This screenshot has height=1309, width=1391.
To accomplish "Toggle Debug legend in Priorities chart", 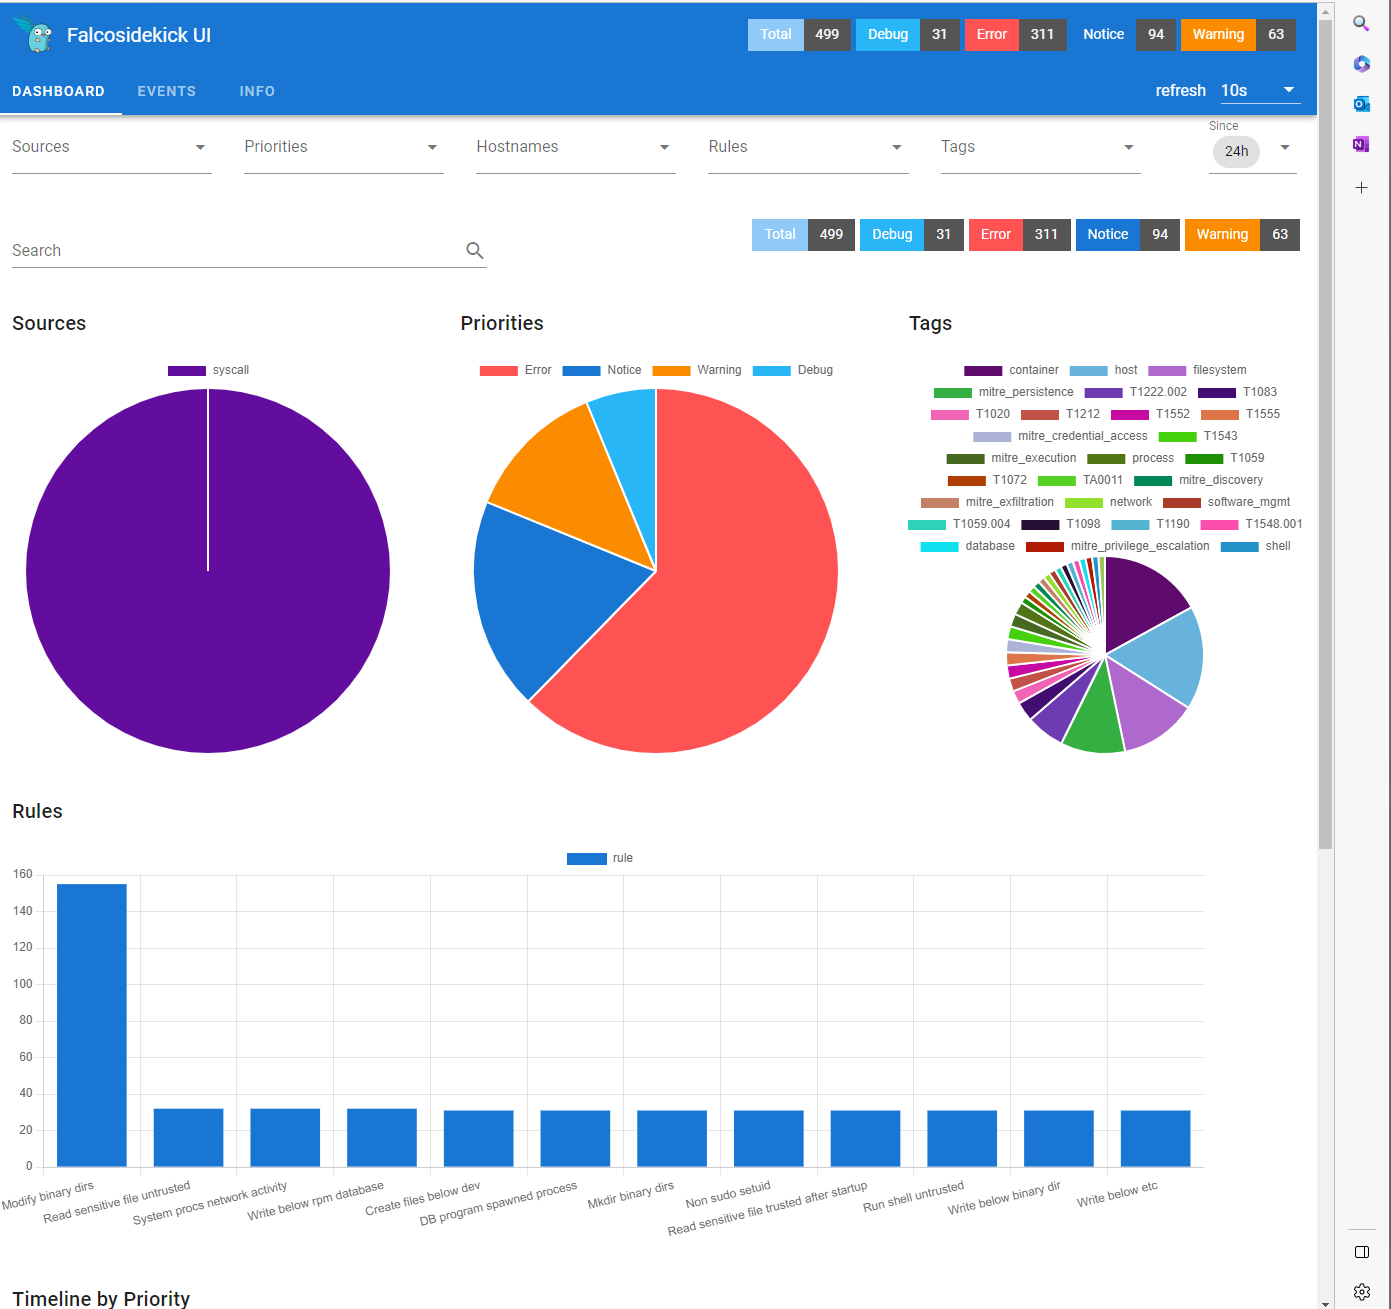I will [793, 370].
